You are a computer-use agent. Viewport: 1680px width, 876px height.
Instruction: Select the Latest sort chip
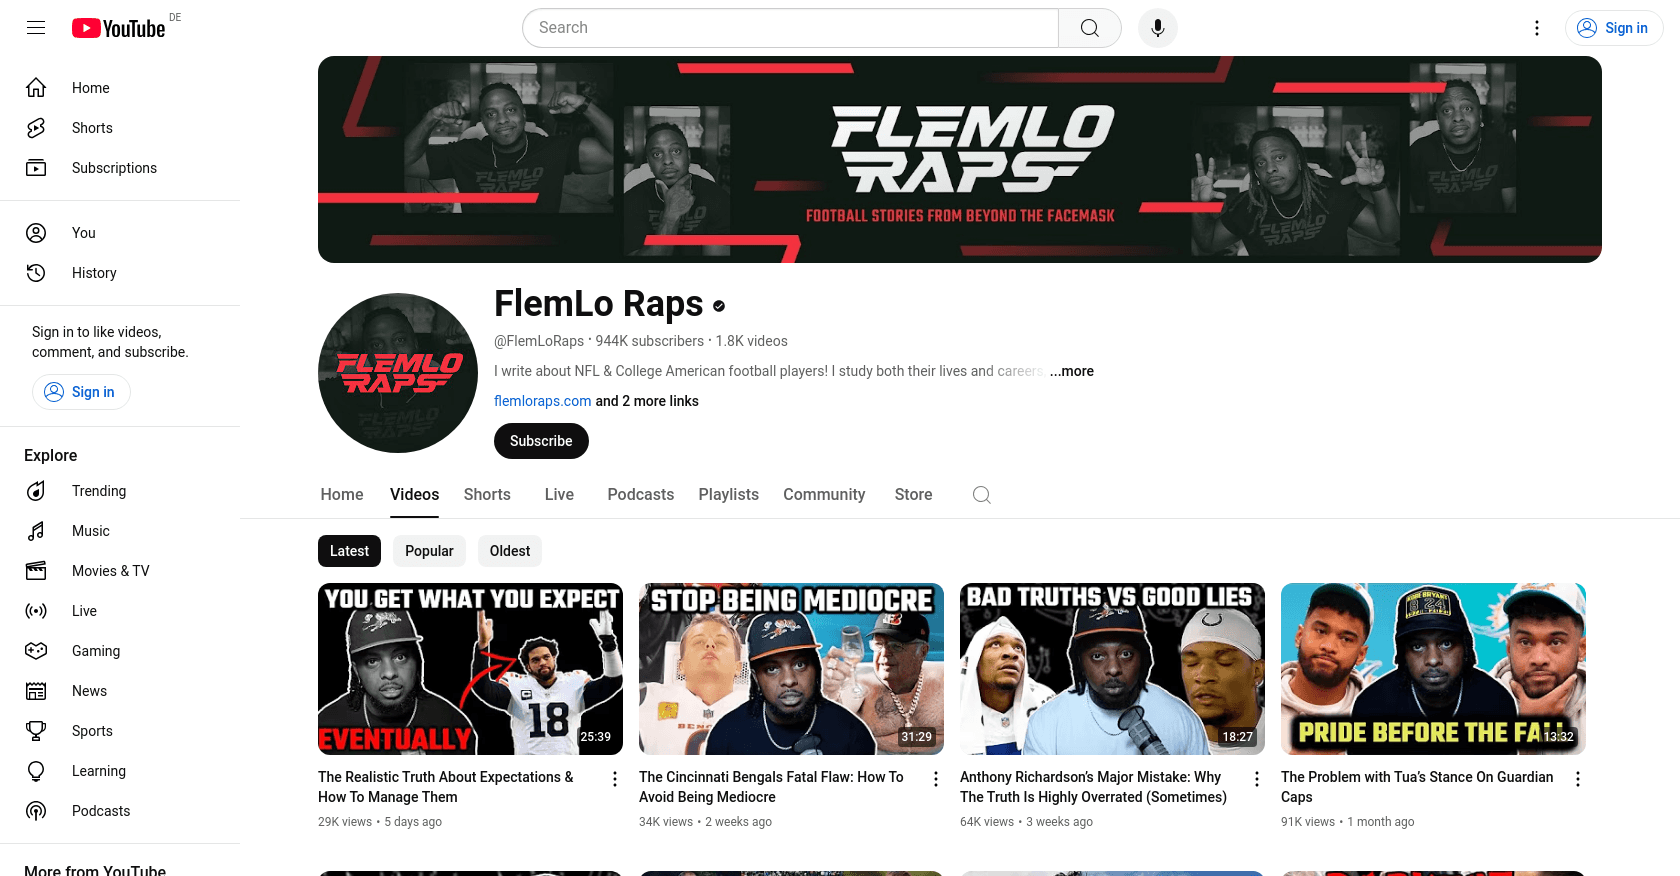point(349,551)
